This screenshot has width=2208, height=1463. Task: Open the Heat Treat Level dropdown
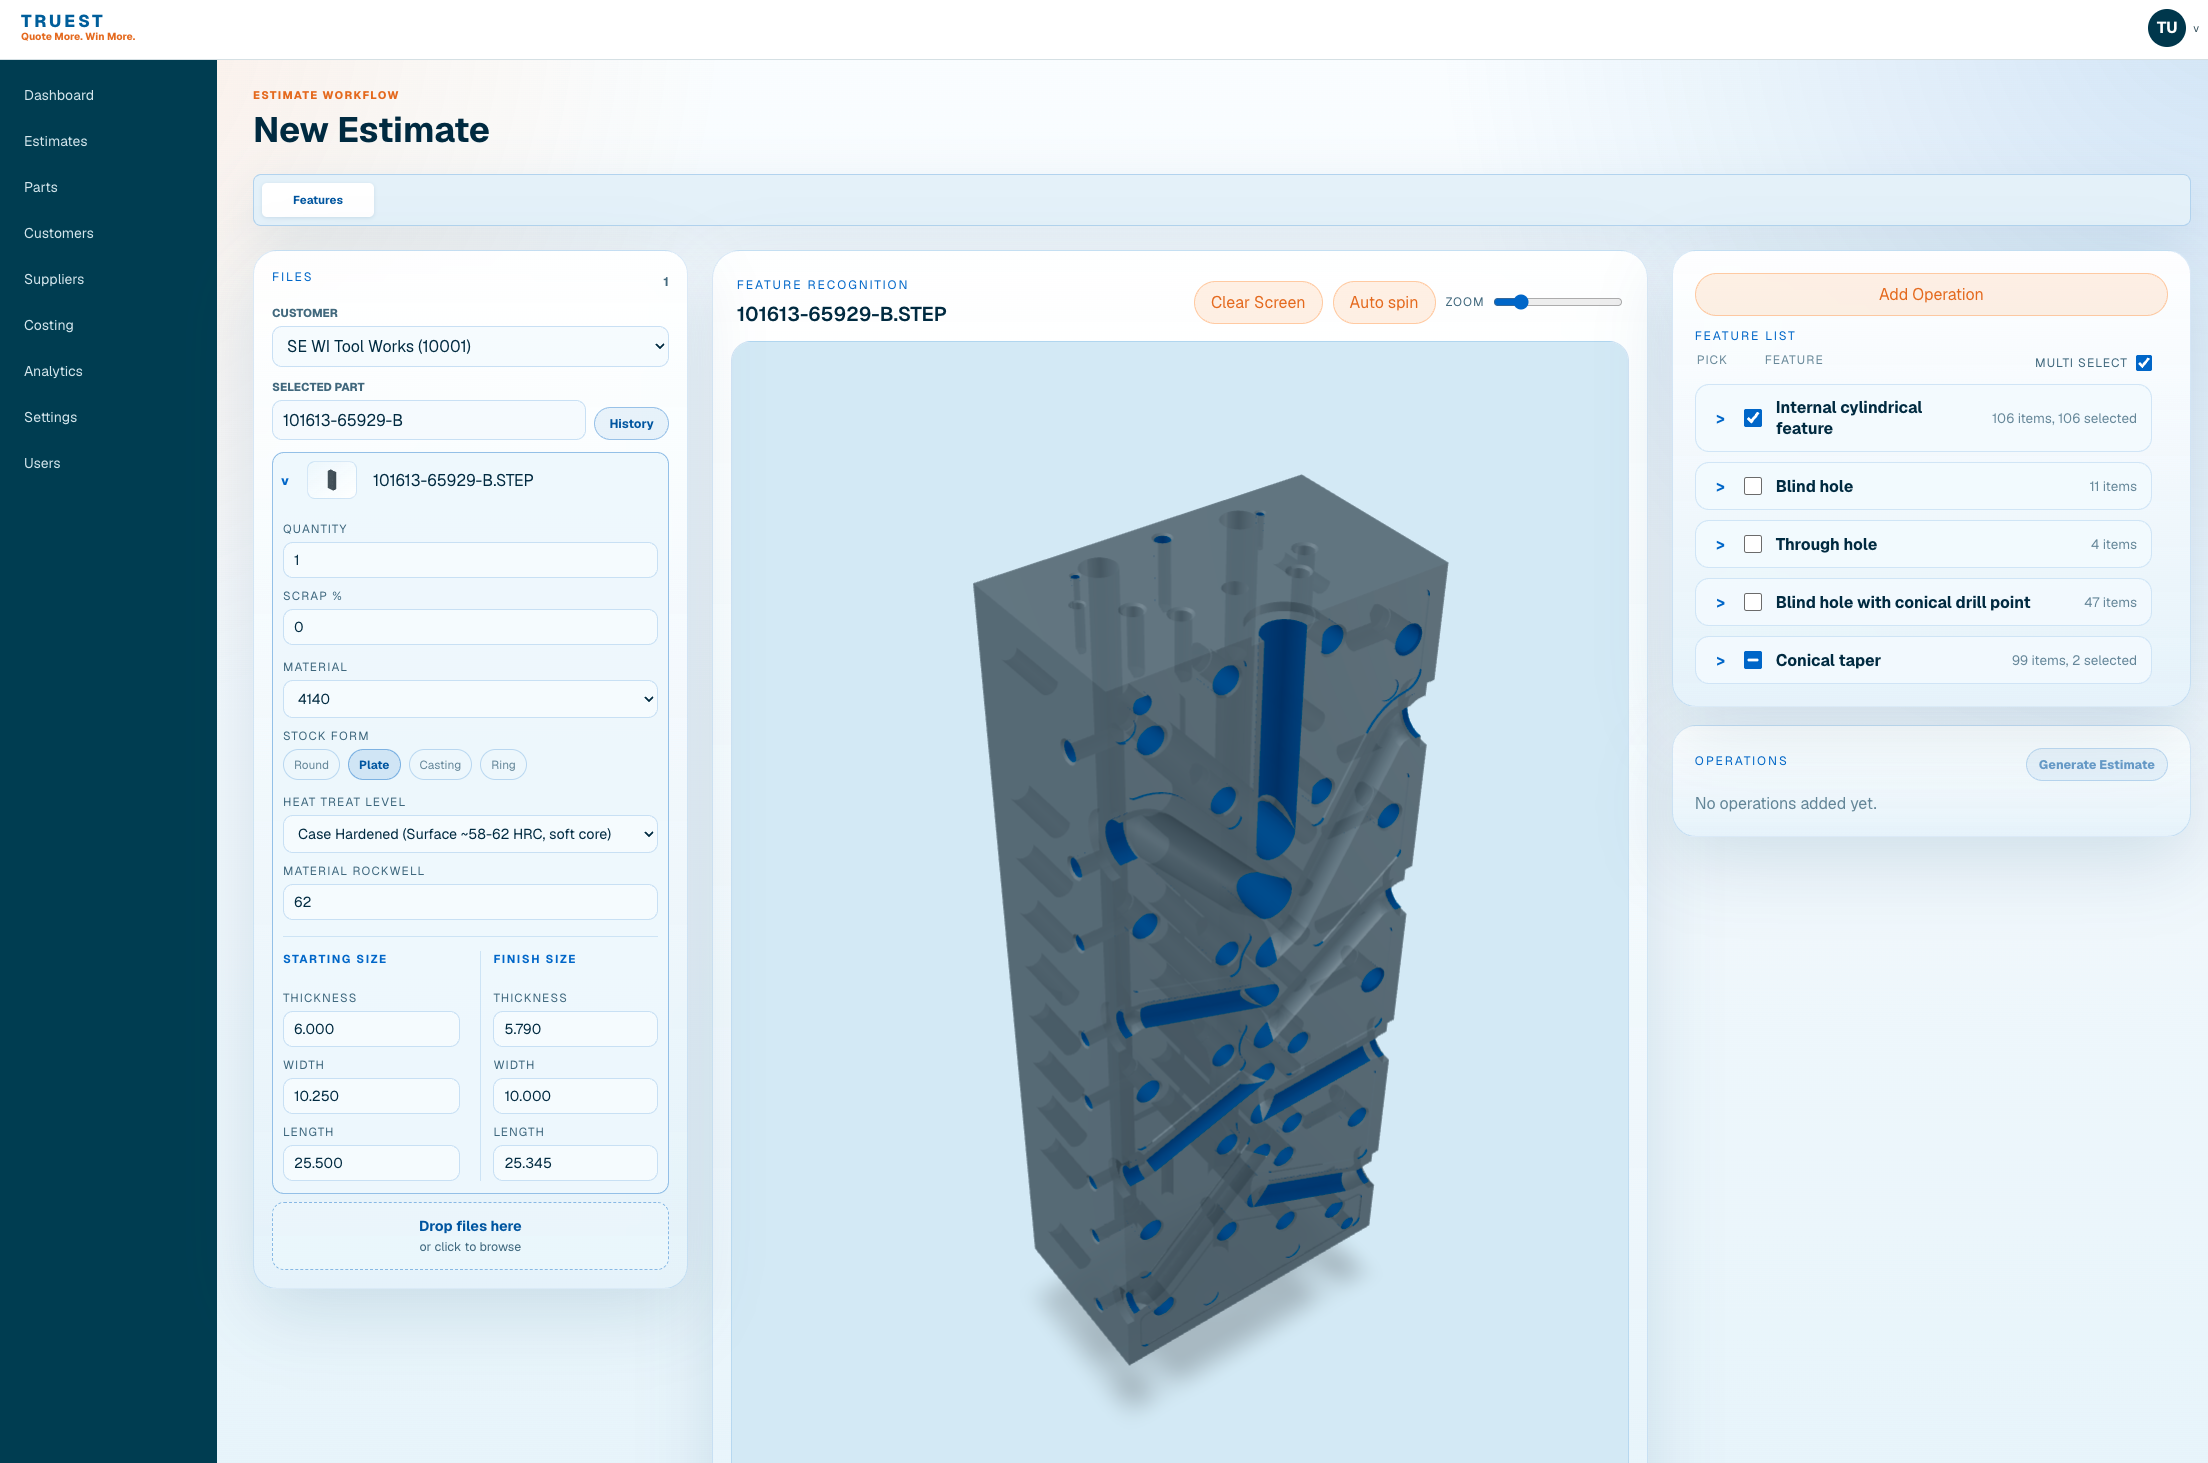pyautogui.click(x=470, y=834)
